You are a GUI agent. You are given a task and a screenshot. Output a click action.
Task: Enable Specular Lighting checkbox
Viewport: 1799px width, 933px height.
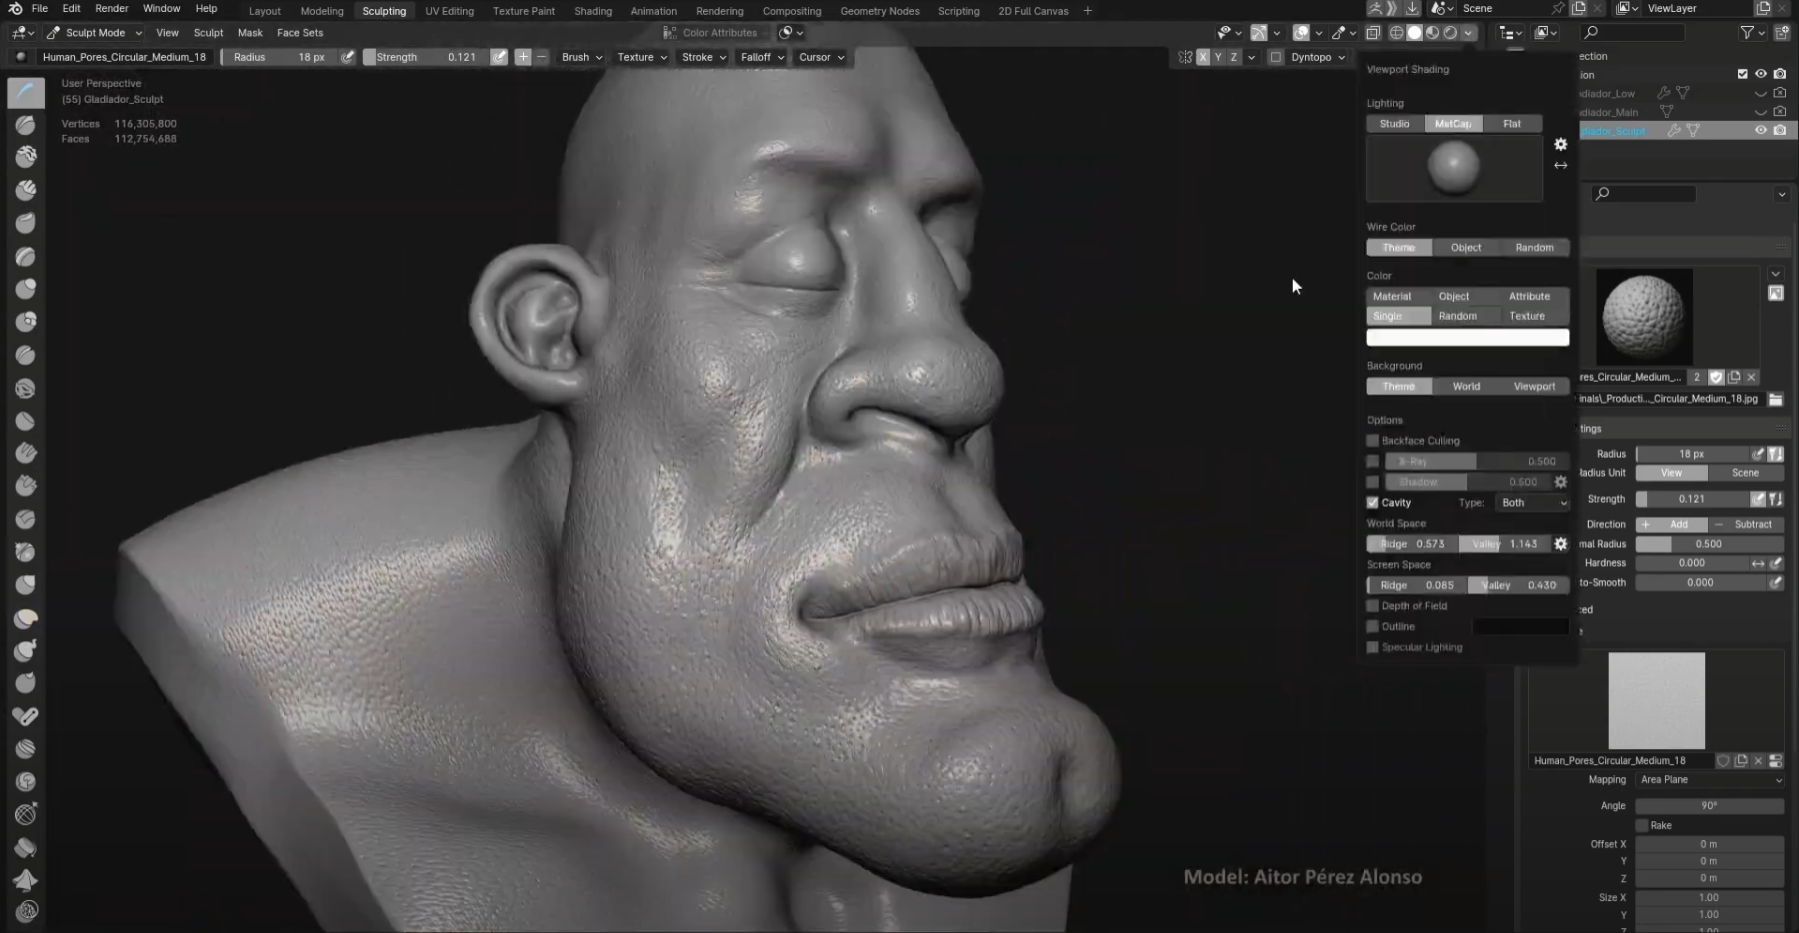pyautogui.click(x=1373, y=648)
